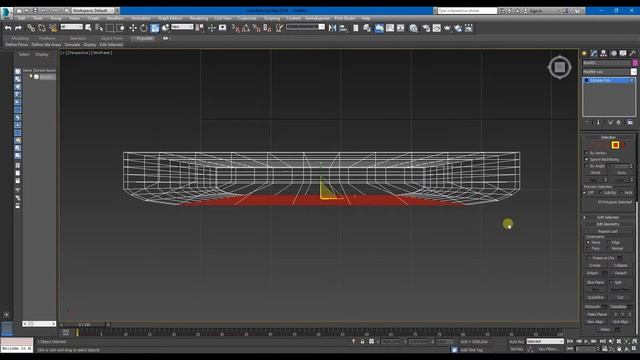This screenshot has width=640, height=360.
Task: Select SubObj preview selection radio button
Action: (601, 193)
